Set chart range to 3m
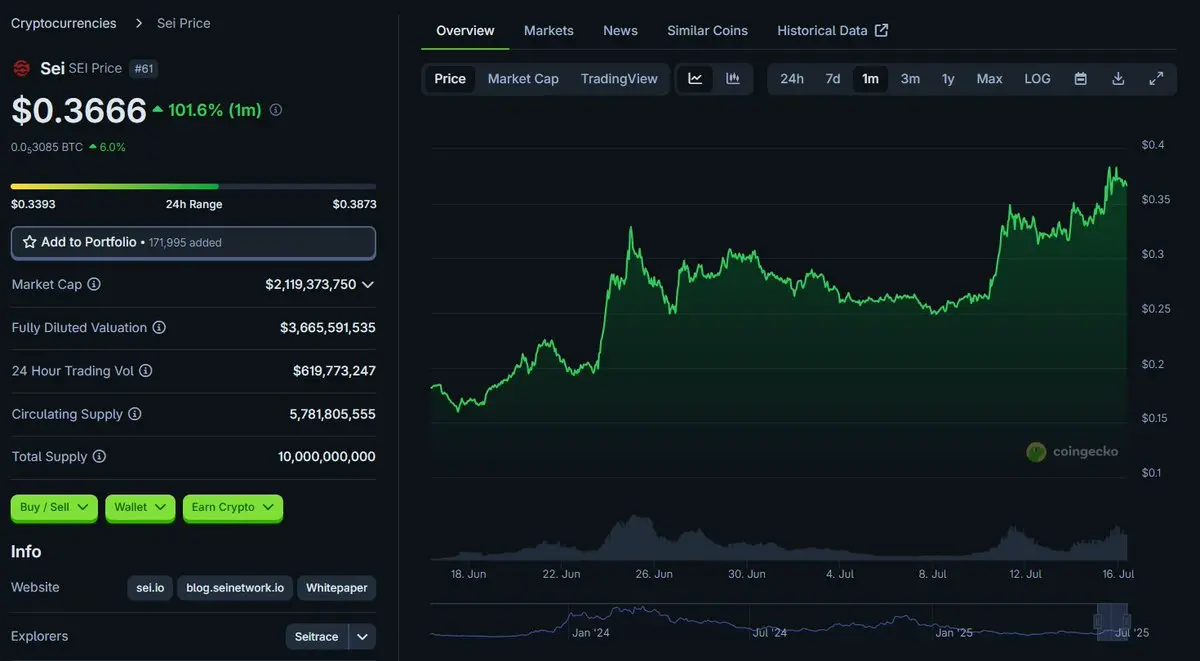Image resolution: width=1200 pixels, height=661 pixels. pos(910,79)
